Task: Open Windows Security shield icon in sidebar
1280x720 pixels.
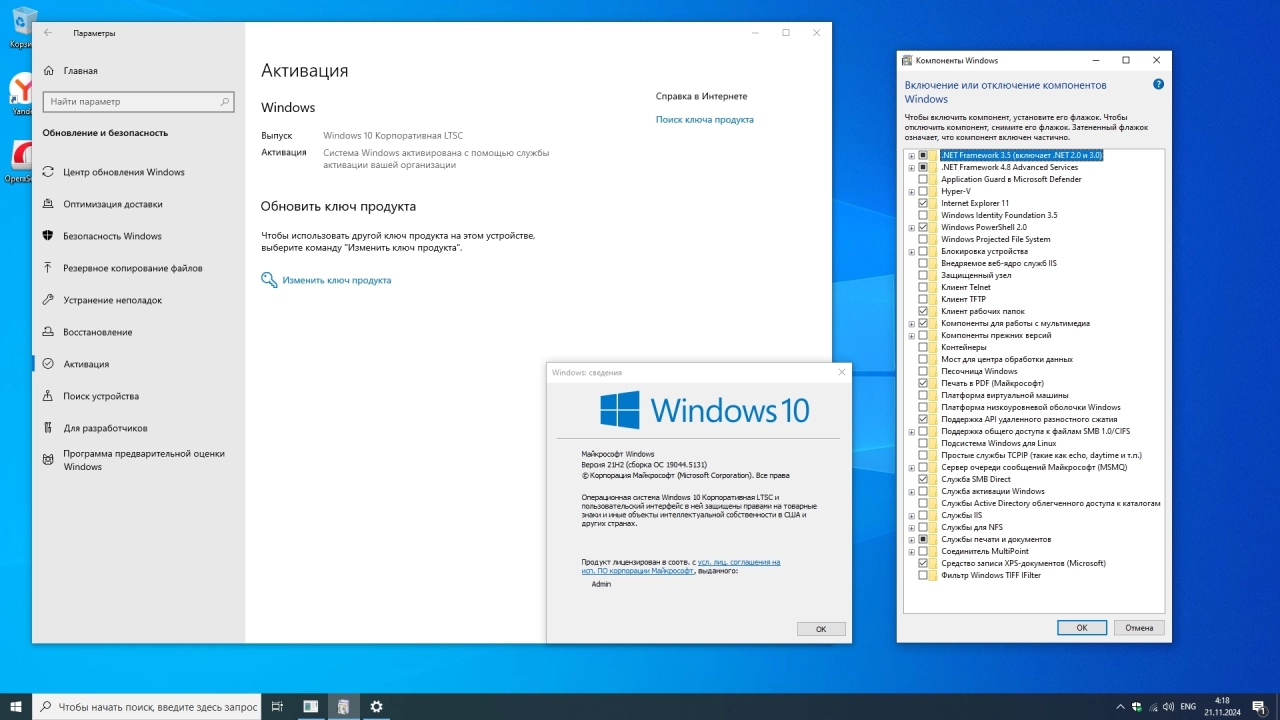Action: tap(48, 236)
